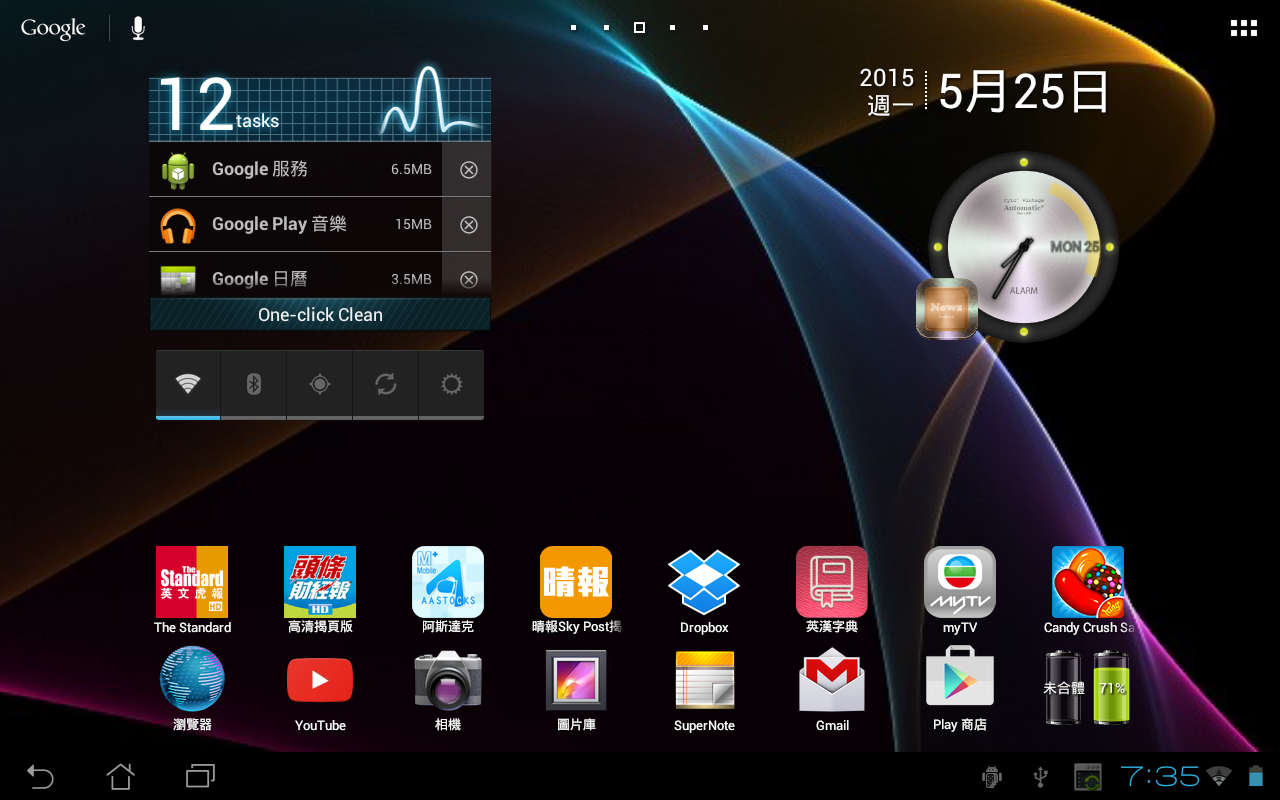Tap the One-click Clean button
Image resolution: width=1280 pixels, height=800 pixels.
[x=320, y=314]
